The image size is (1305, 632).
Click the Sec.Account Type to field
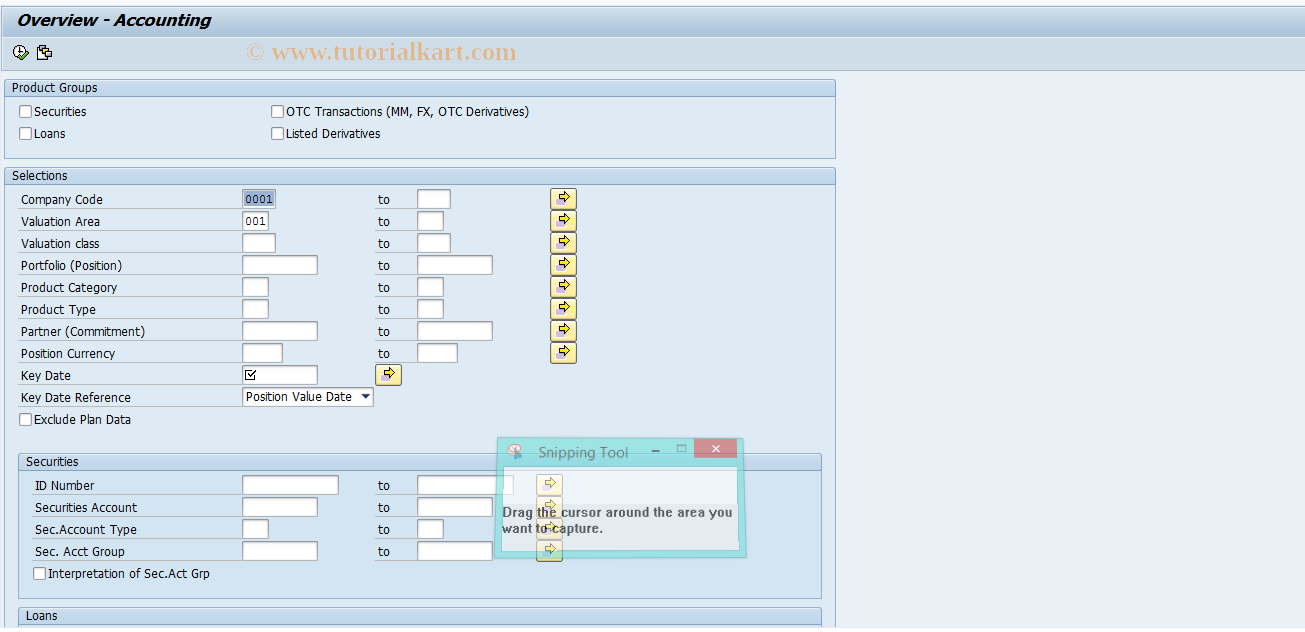point(430,529)
